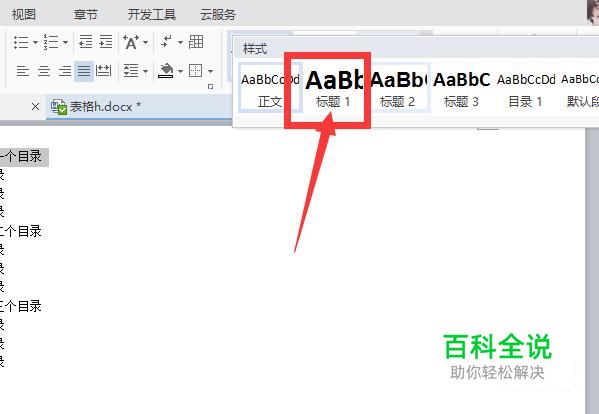Align text to the left
The width and height of the screenshot is (599, 414).
23,71
